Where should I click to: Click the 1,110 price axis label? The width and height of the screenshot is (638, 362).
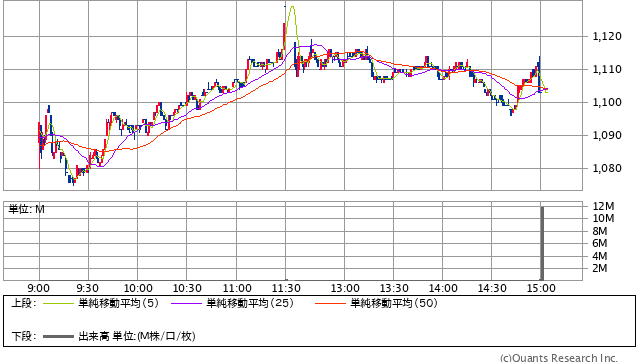(x=607, y=70)
